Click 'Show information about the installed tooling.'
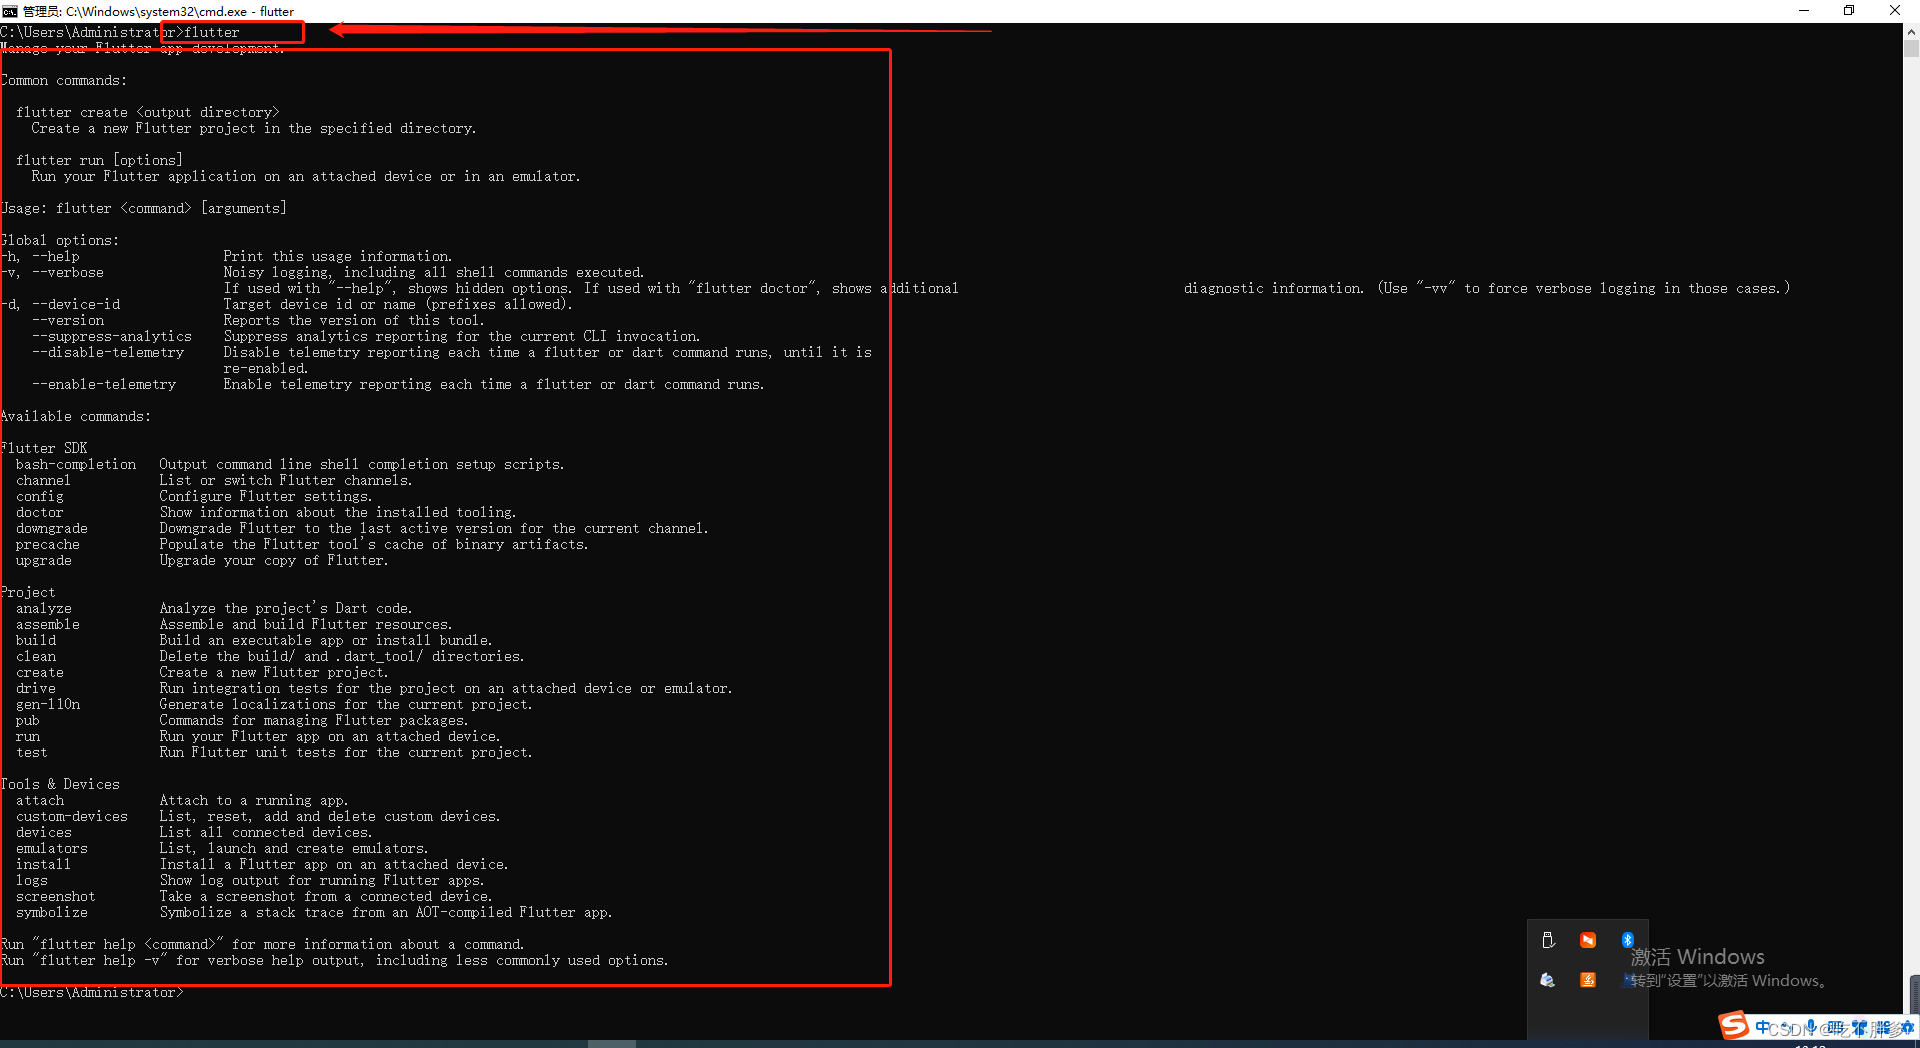 pyautogui.click(x=338, y=512)
